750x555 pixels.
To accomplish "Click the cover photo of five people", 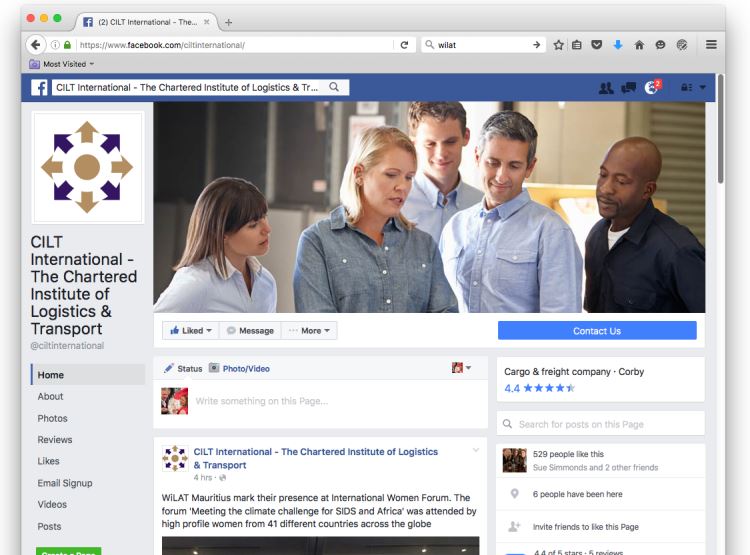I will click(429, 207).
